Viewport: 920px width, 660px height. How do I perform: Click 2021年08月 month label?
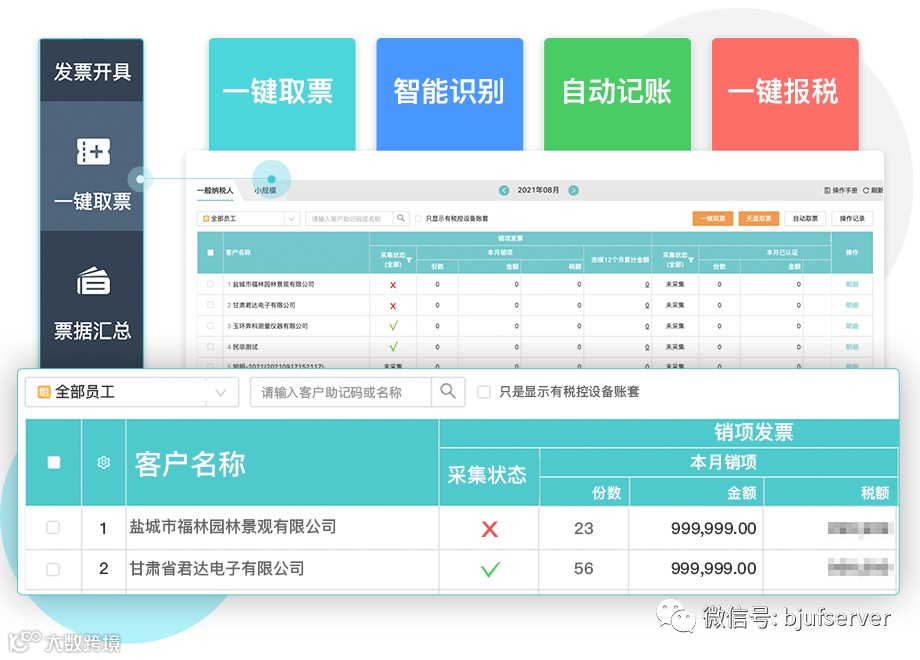[x=538, y=190]
